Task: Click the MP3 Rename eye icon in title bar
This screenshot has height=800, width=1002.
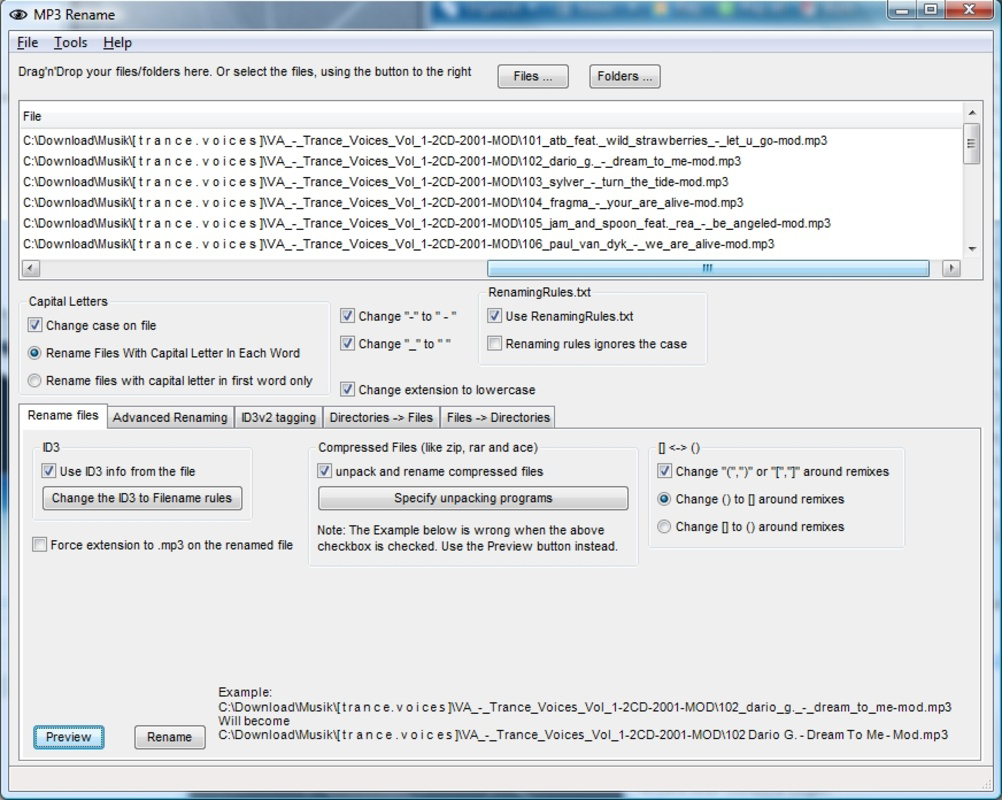Action: coord(18,14)
